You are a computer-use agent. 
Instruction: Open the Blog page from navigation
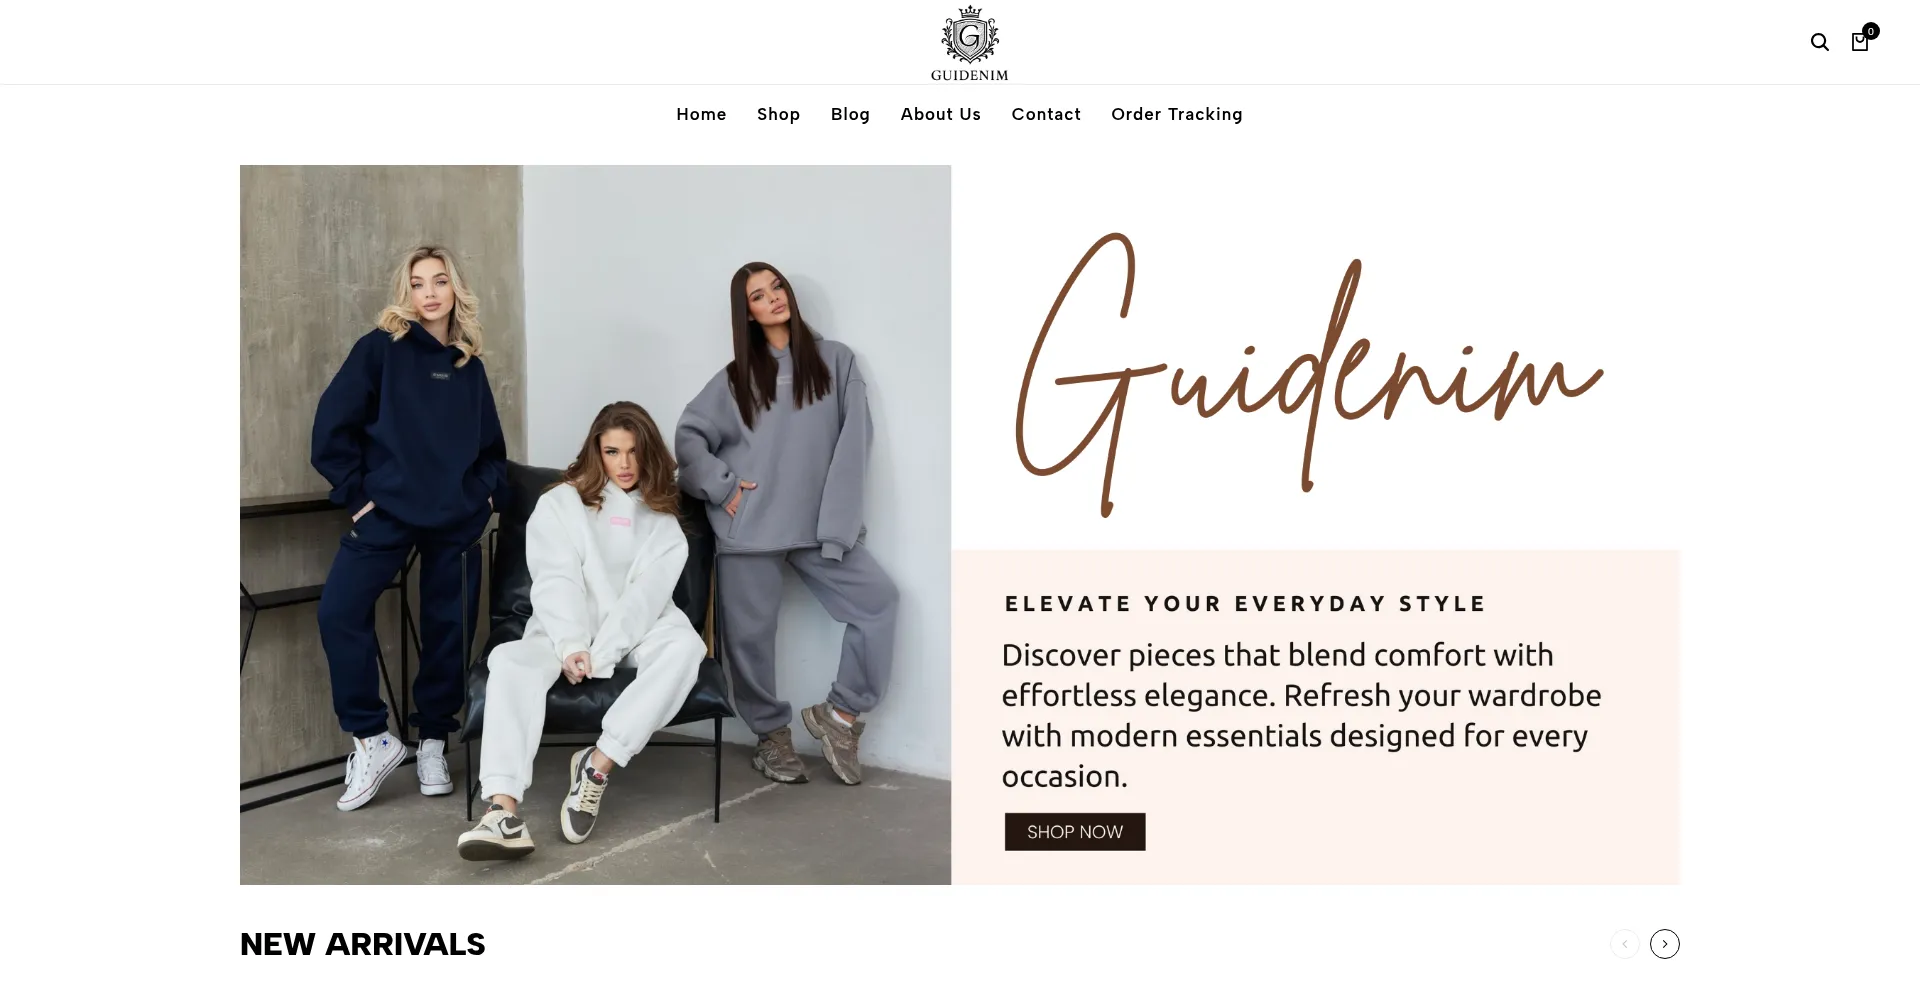click(x=850, y=114)
